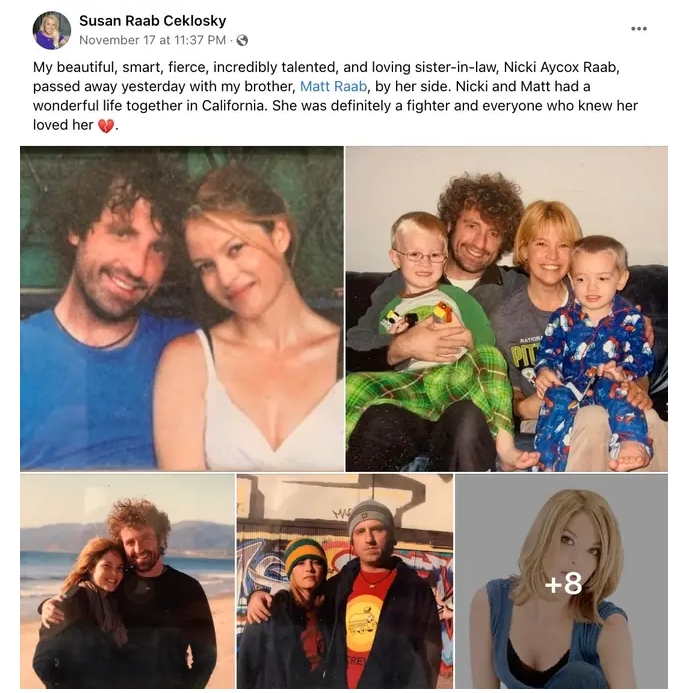Expand the +8 additional photos overlay

coord(561,581)
